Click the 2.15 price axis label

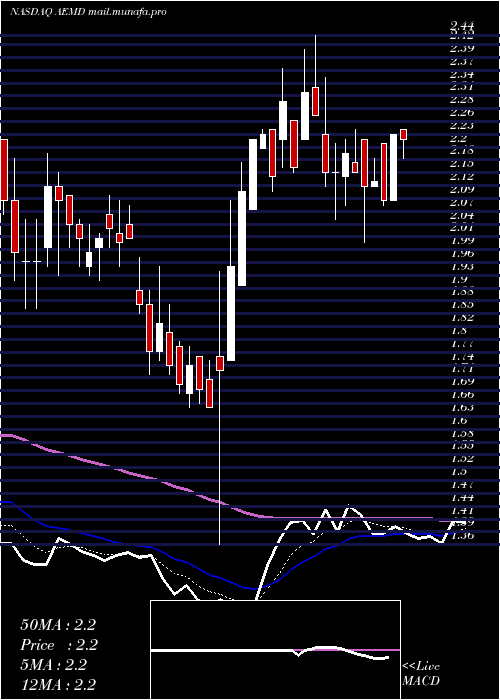point(462,164)
